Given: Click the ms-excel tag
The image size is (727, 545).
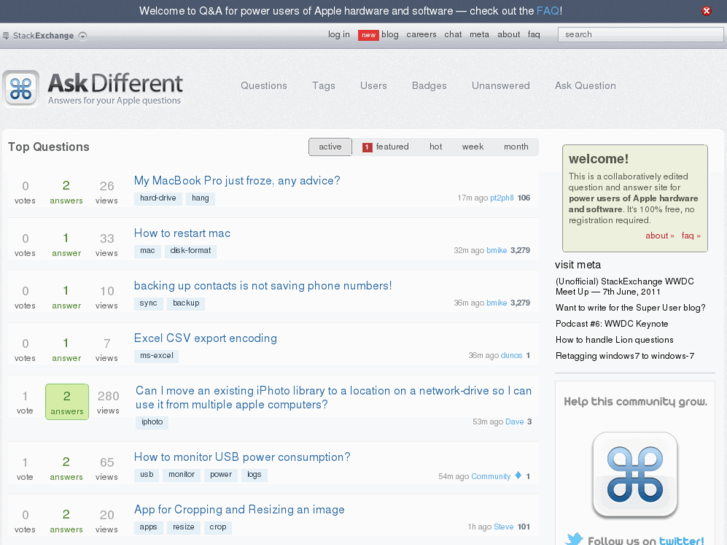Looking at the screenshot, I should pos(157,356).
